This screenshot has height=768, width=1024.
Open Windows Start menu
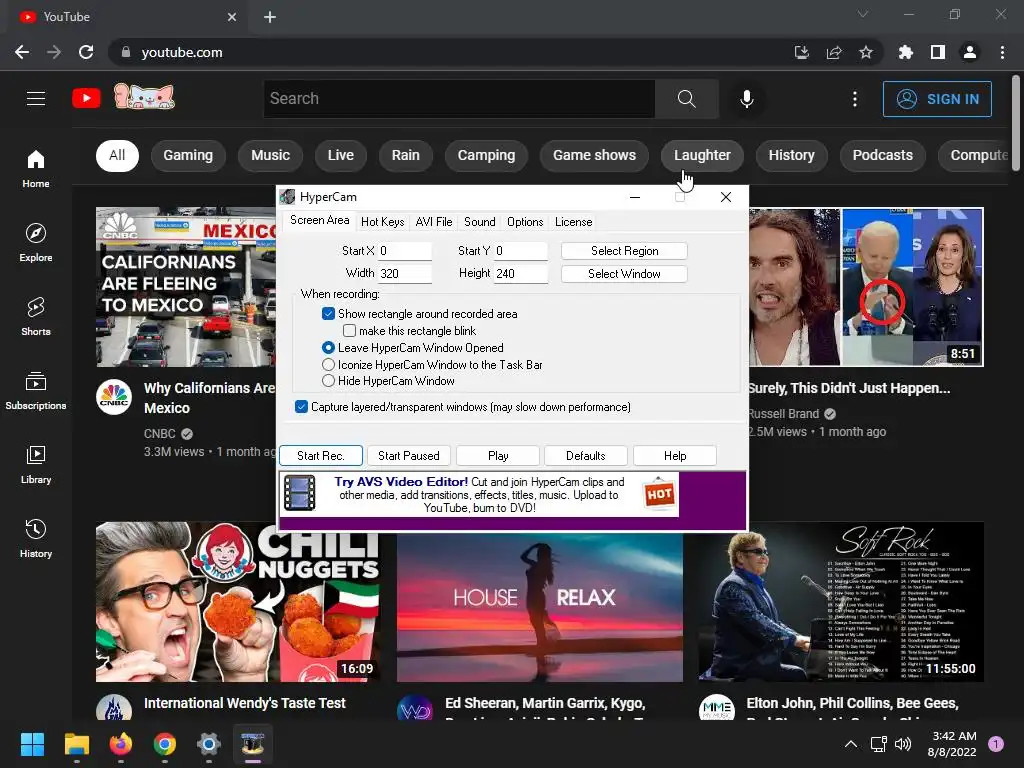(32, 744)
